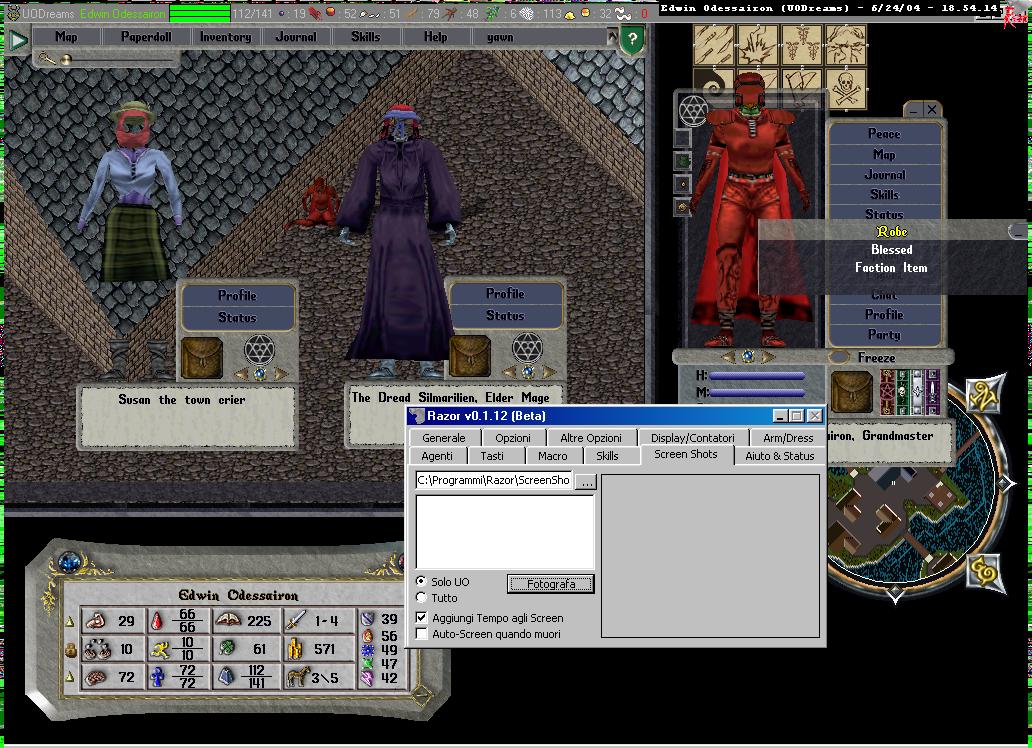Image resolution: width=1032 pixels, height=748 pixels.
Task: Toggle the dexterity padlock beside 10
Action: pos(70,651)
